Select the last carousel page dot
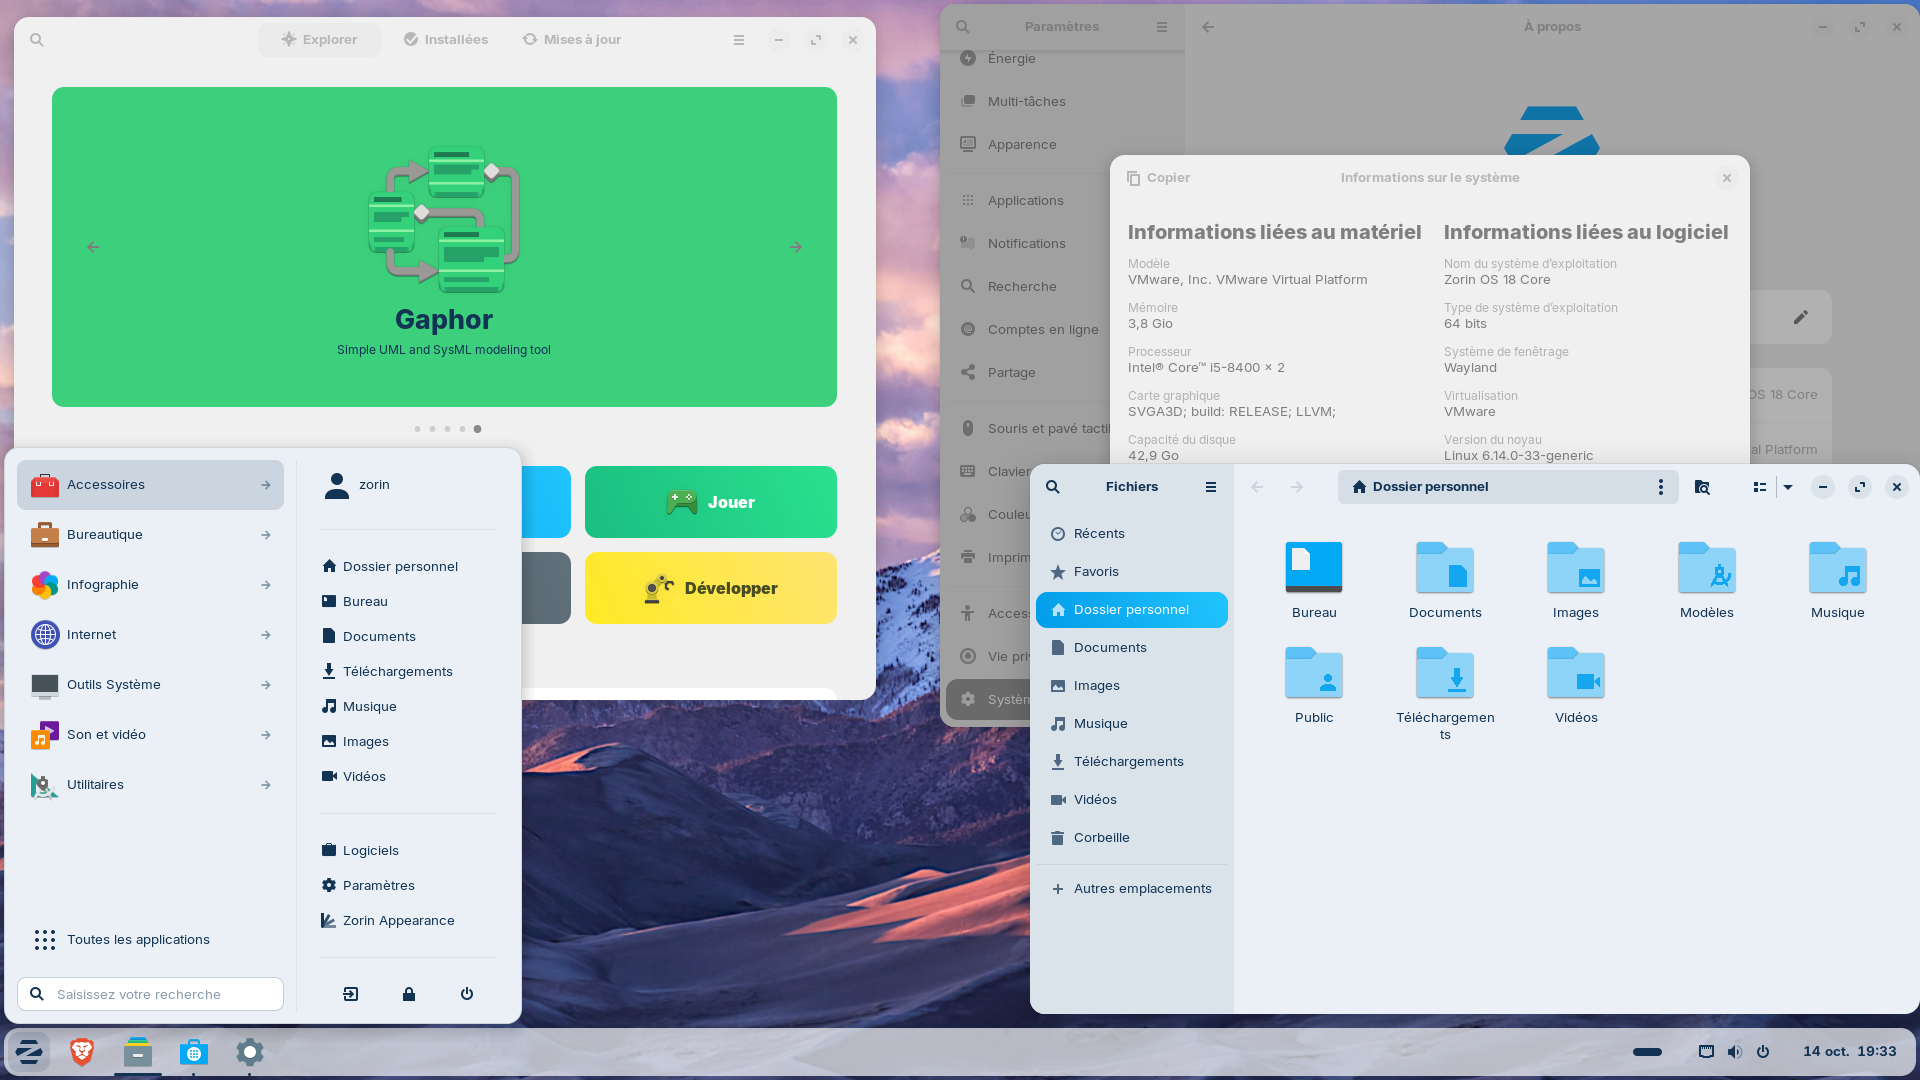1920x1080 pixels. pos(477,429)
